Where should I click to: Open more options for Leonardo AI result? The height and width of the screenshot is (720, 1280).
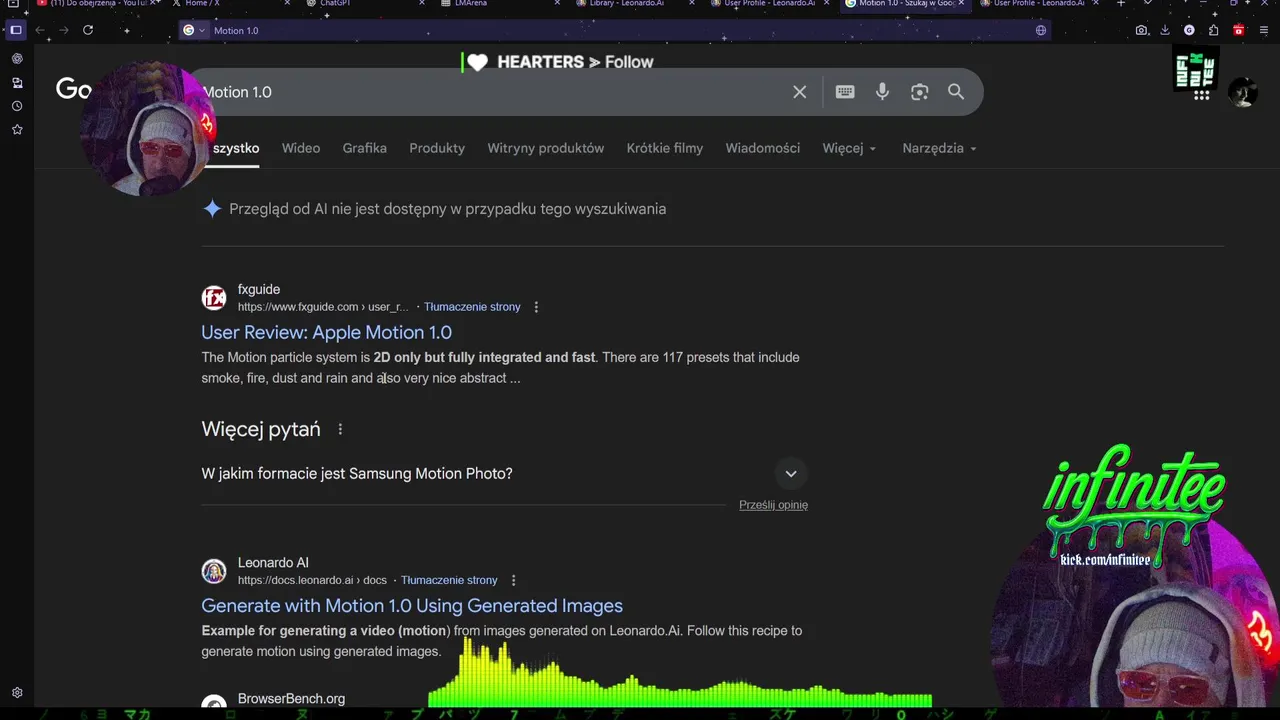(x=514, y=580)
